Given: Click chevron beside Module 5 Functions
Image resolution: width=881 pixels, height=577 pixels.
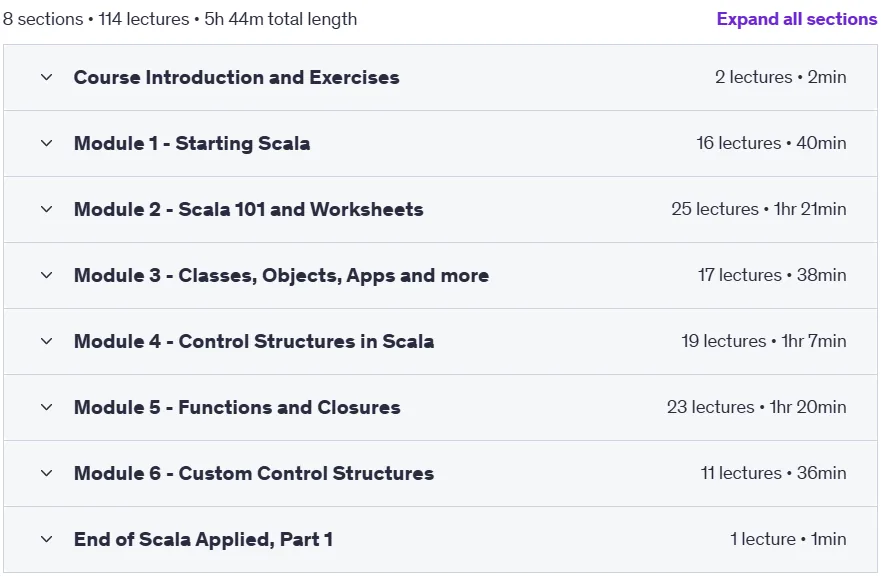Looking at the screenshot, I should [x=47, y=407].
